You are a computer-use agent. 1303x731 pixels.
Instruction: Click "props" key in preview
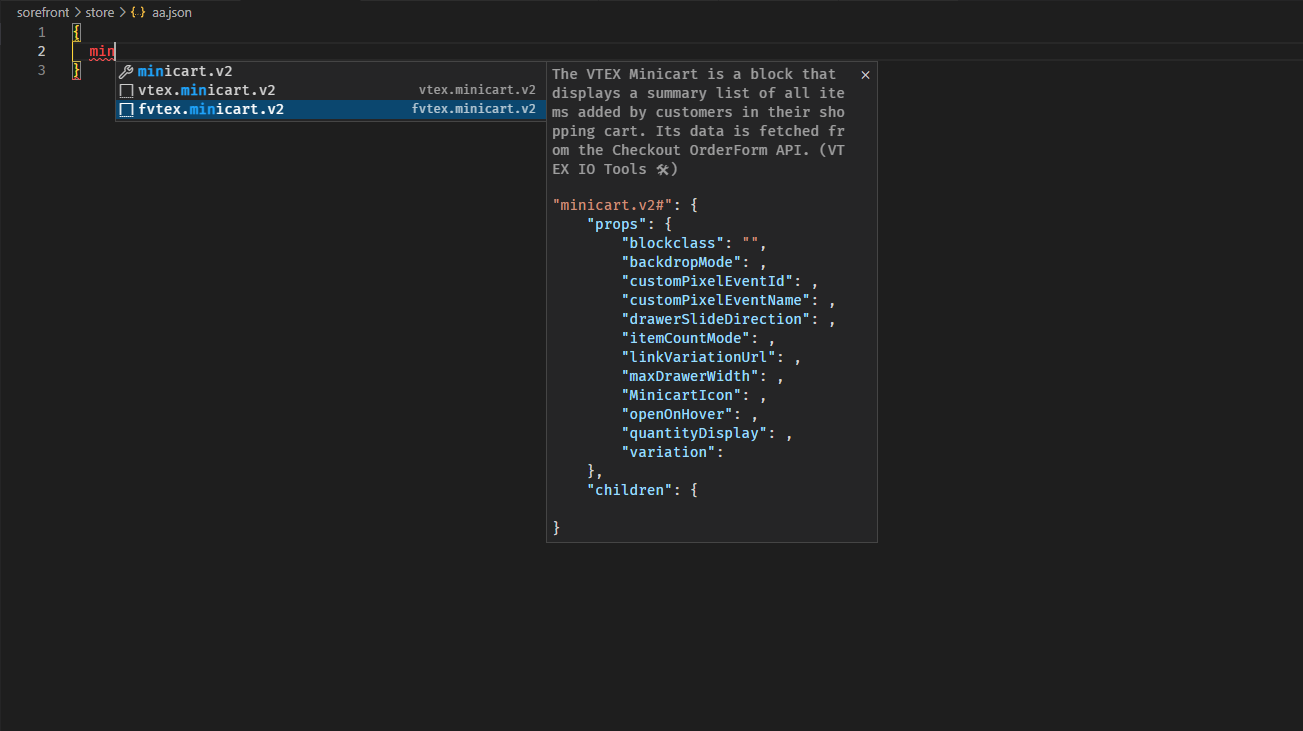[x=618, y=224]
